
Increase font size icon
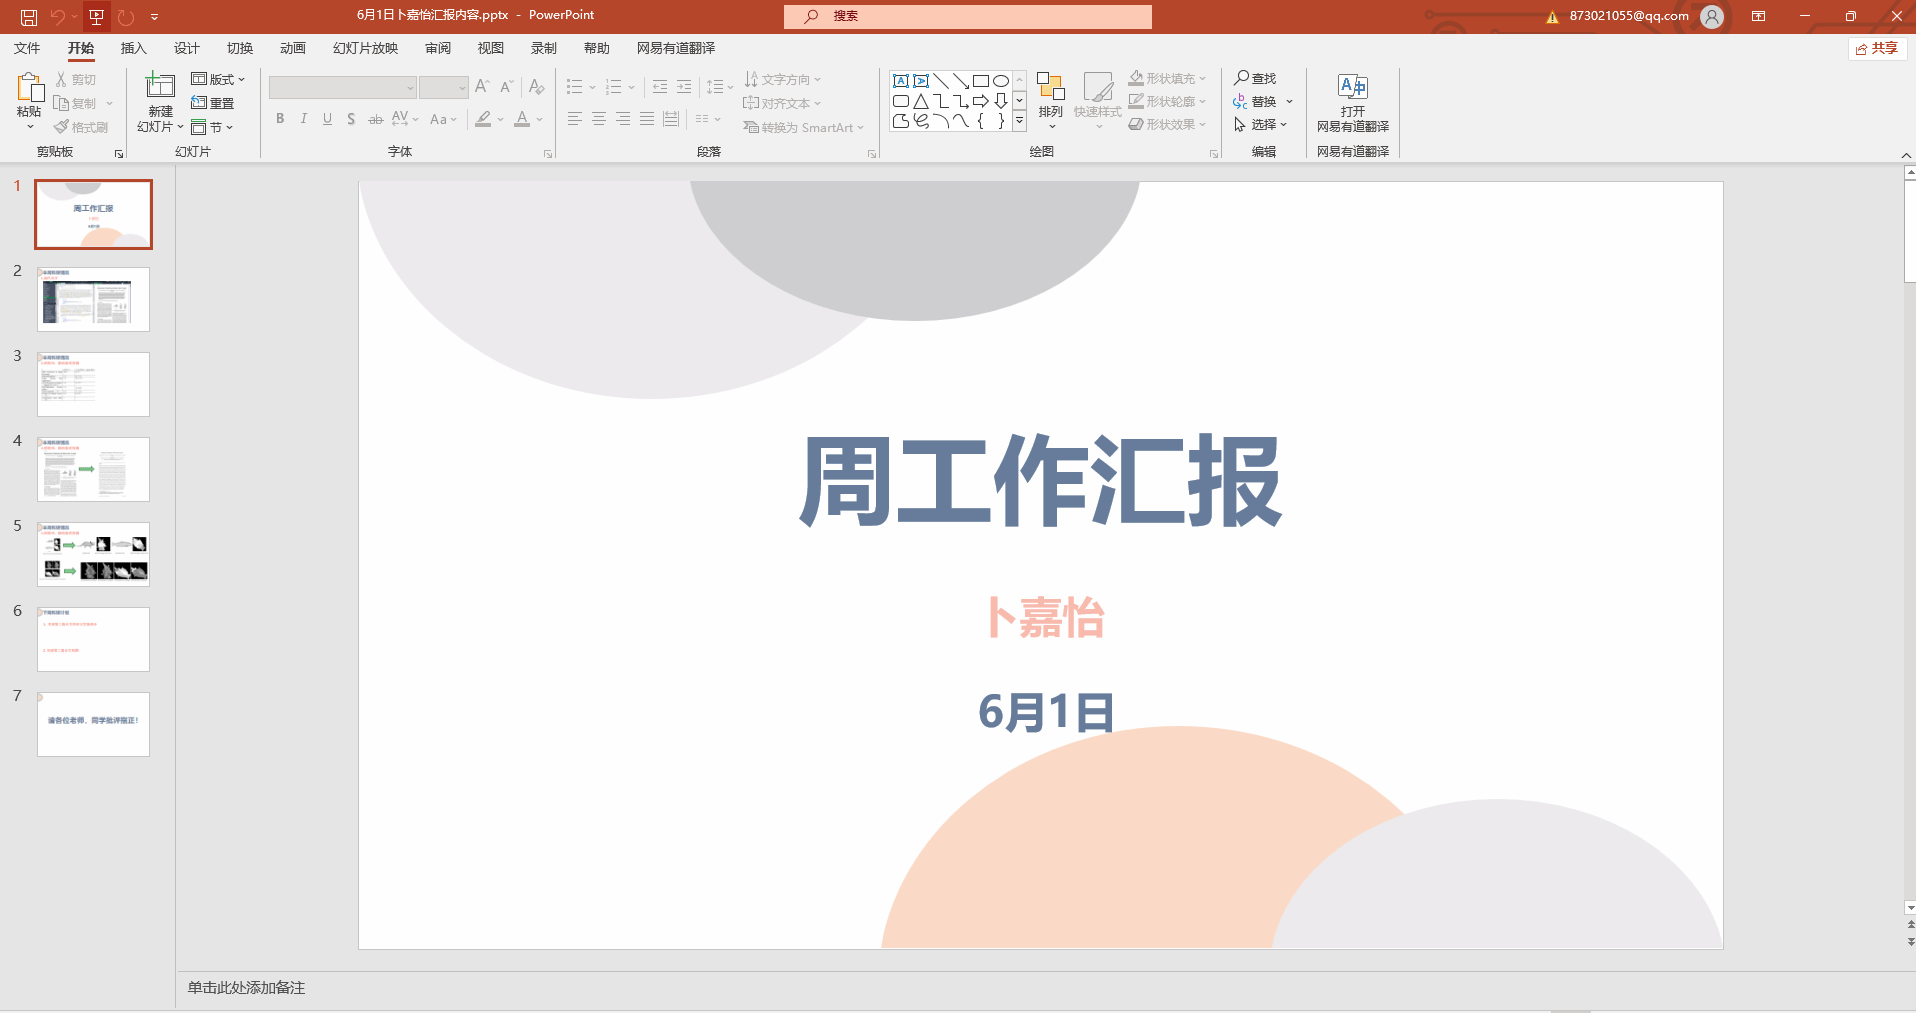pos(483,87)
